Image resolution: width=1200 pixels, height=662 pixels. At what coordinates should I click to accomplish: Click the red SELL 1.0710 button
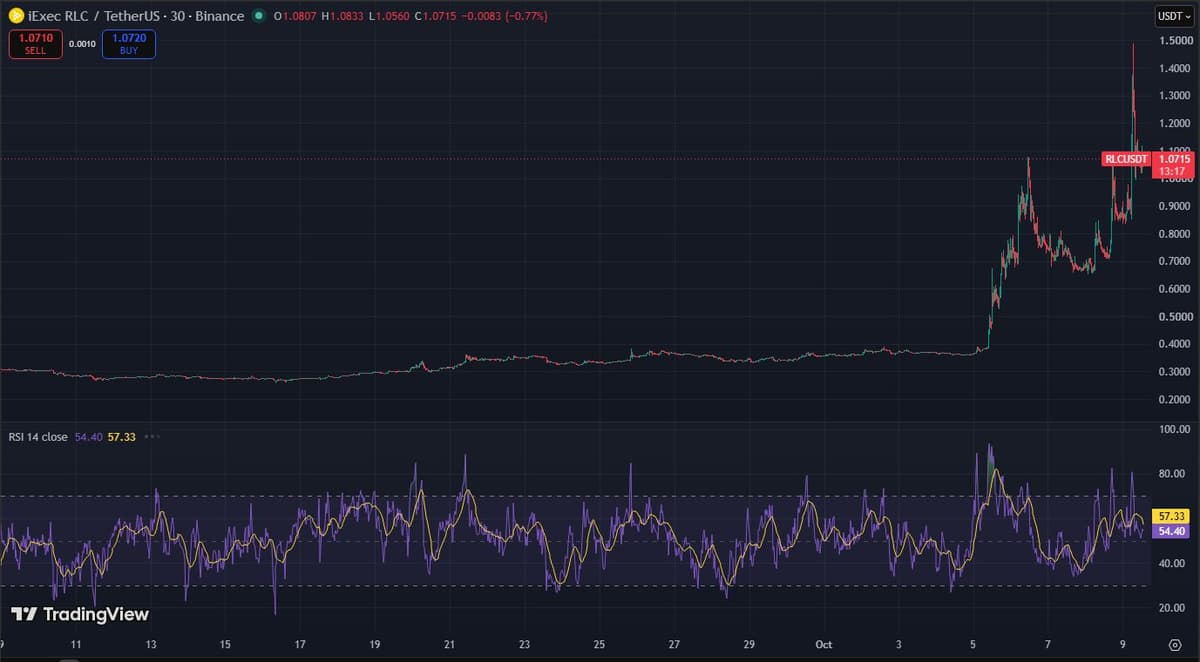tap(35, 44)
